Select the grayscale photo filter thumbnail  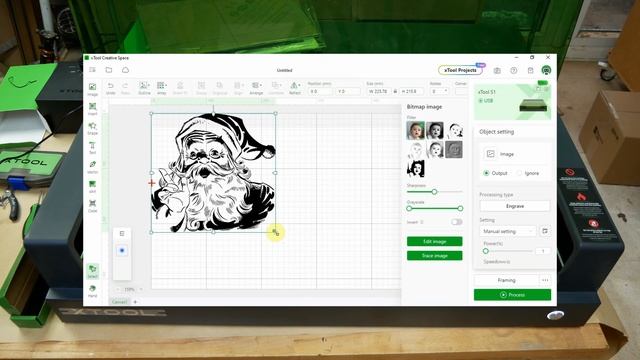435,130
